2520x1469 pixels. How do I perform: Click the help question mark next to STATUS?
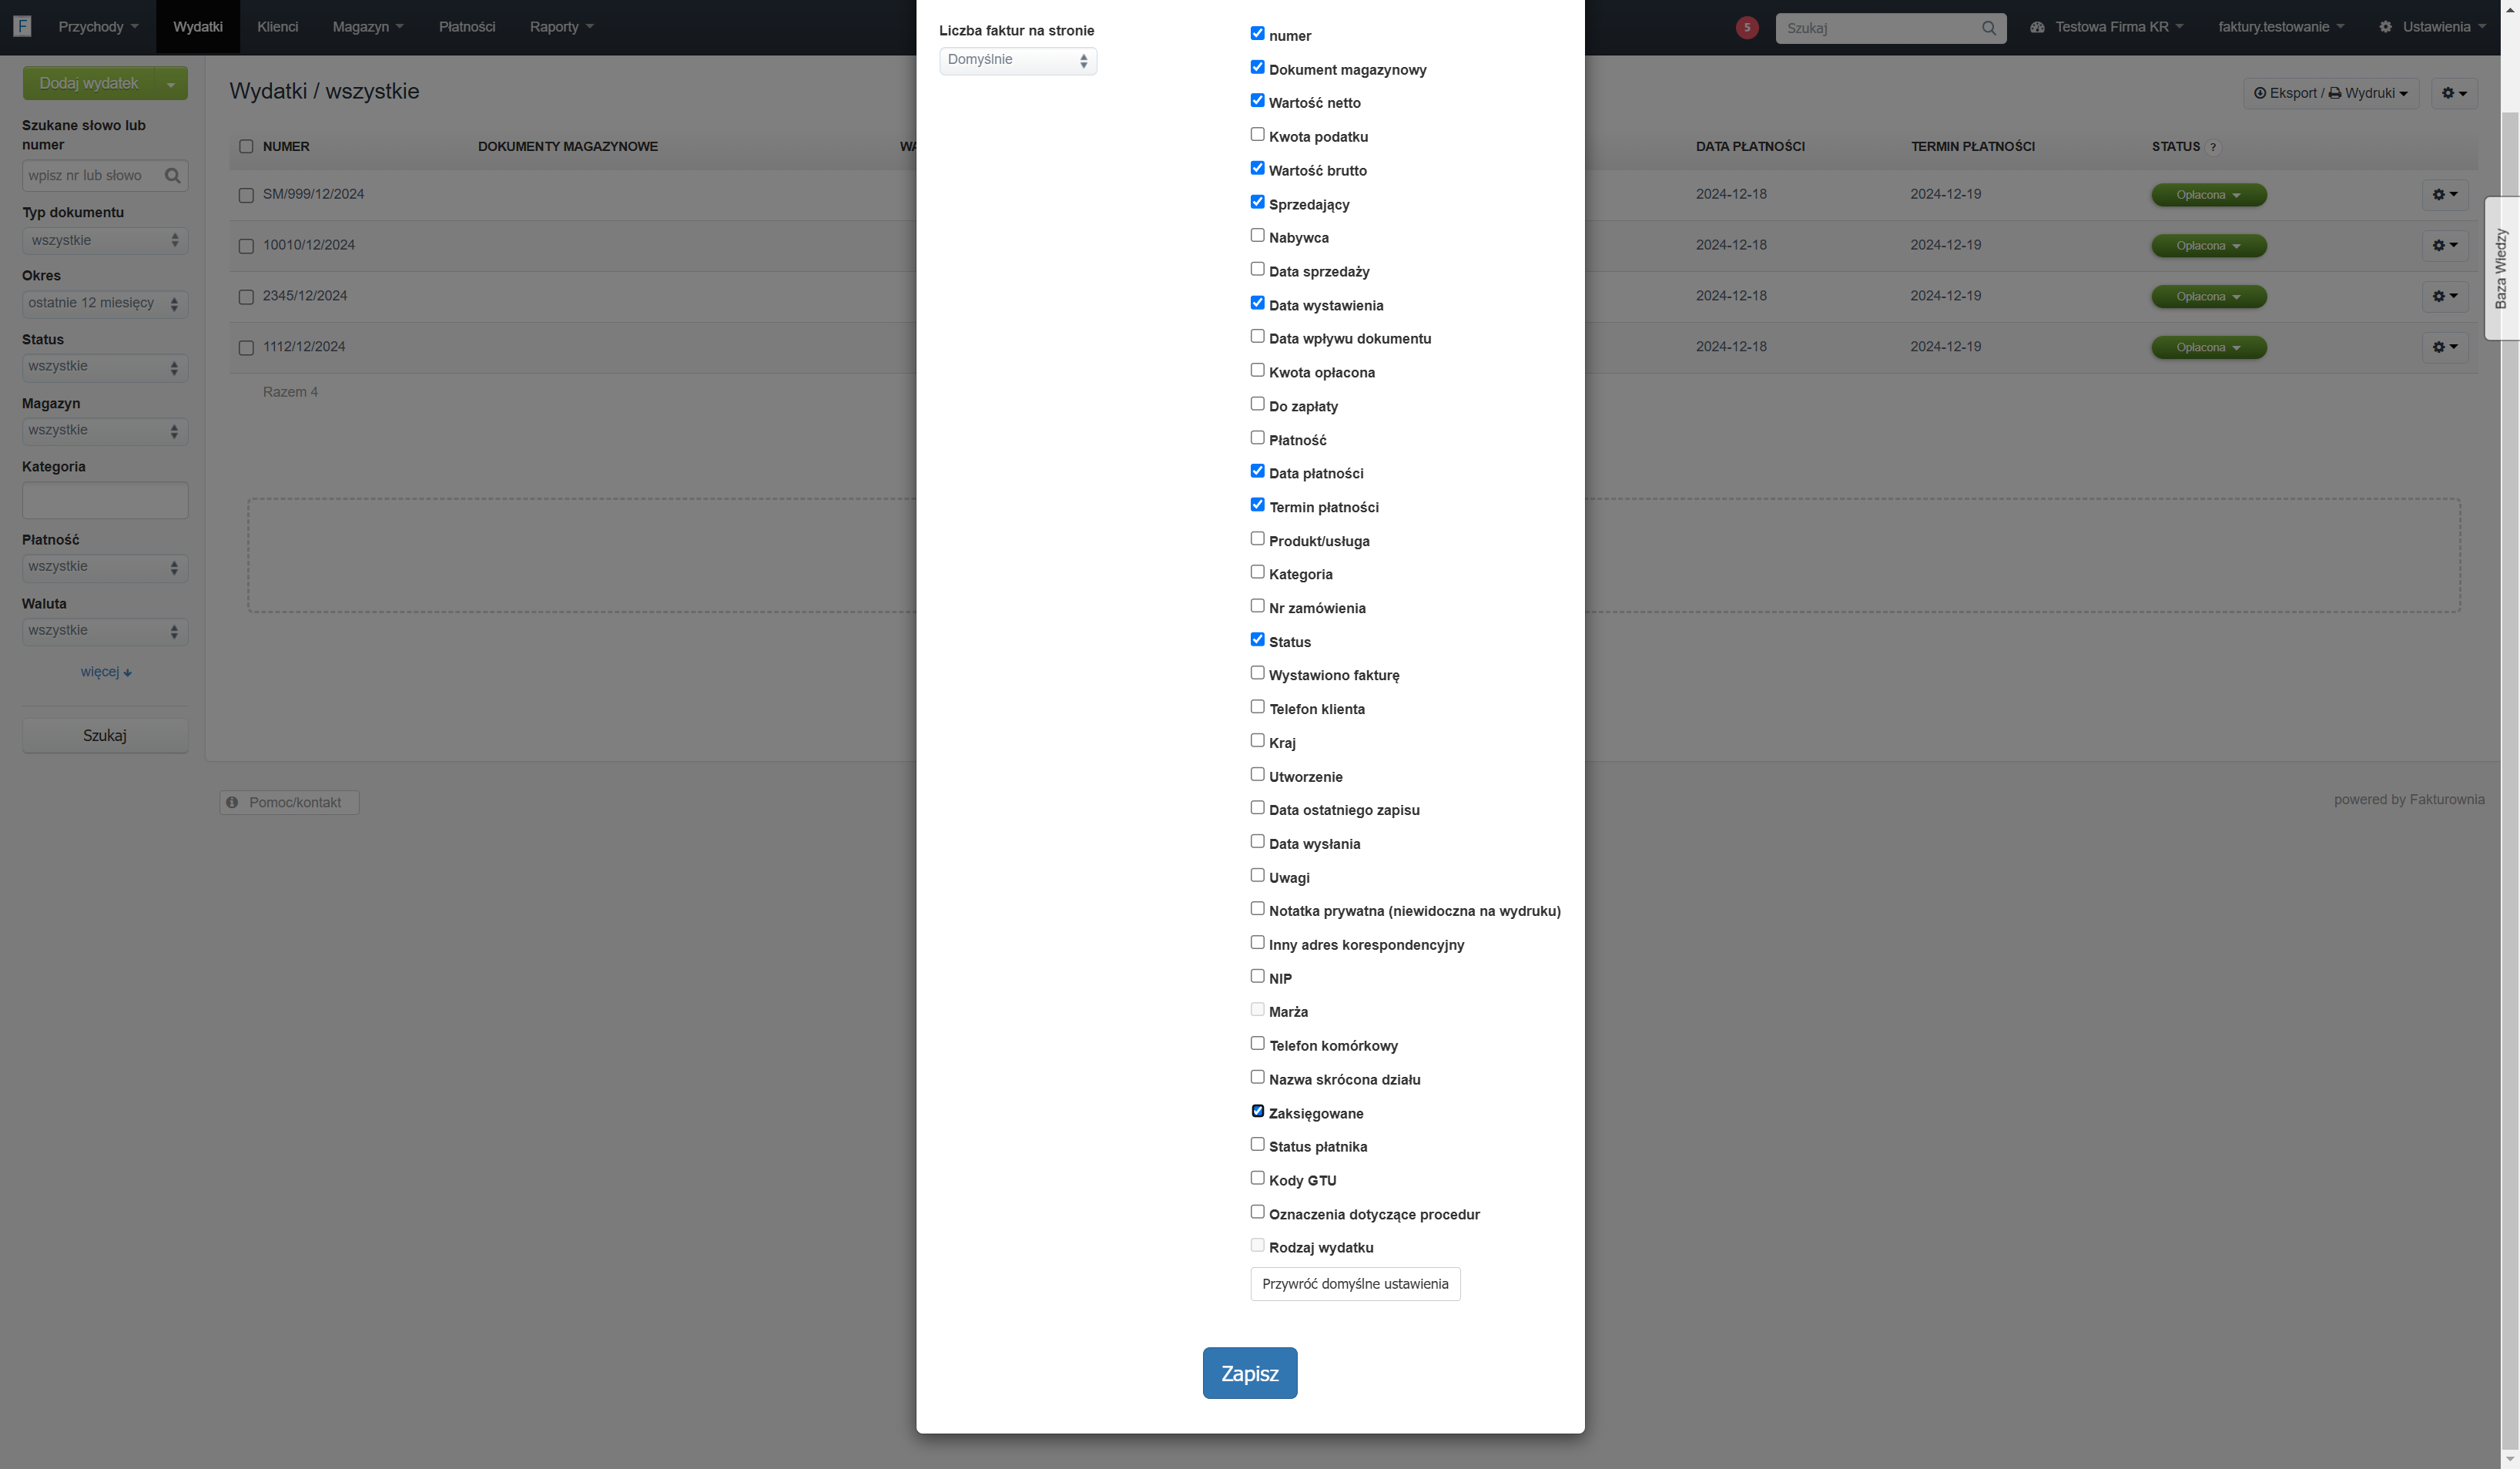click(x=2212, y=147)
